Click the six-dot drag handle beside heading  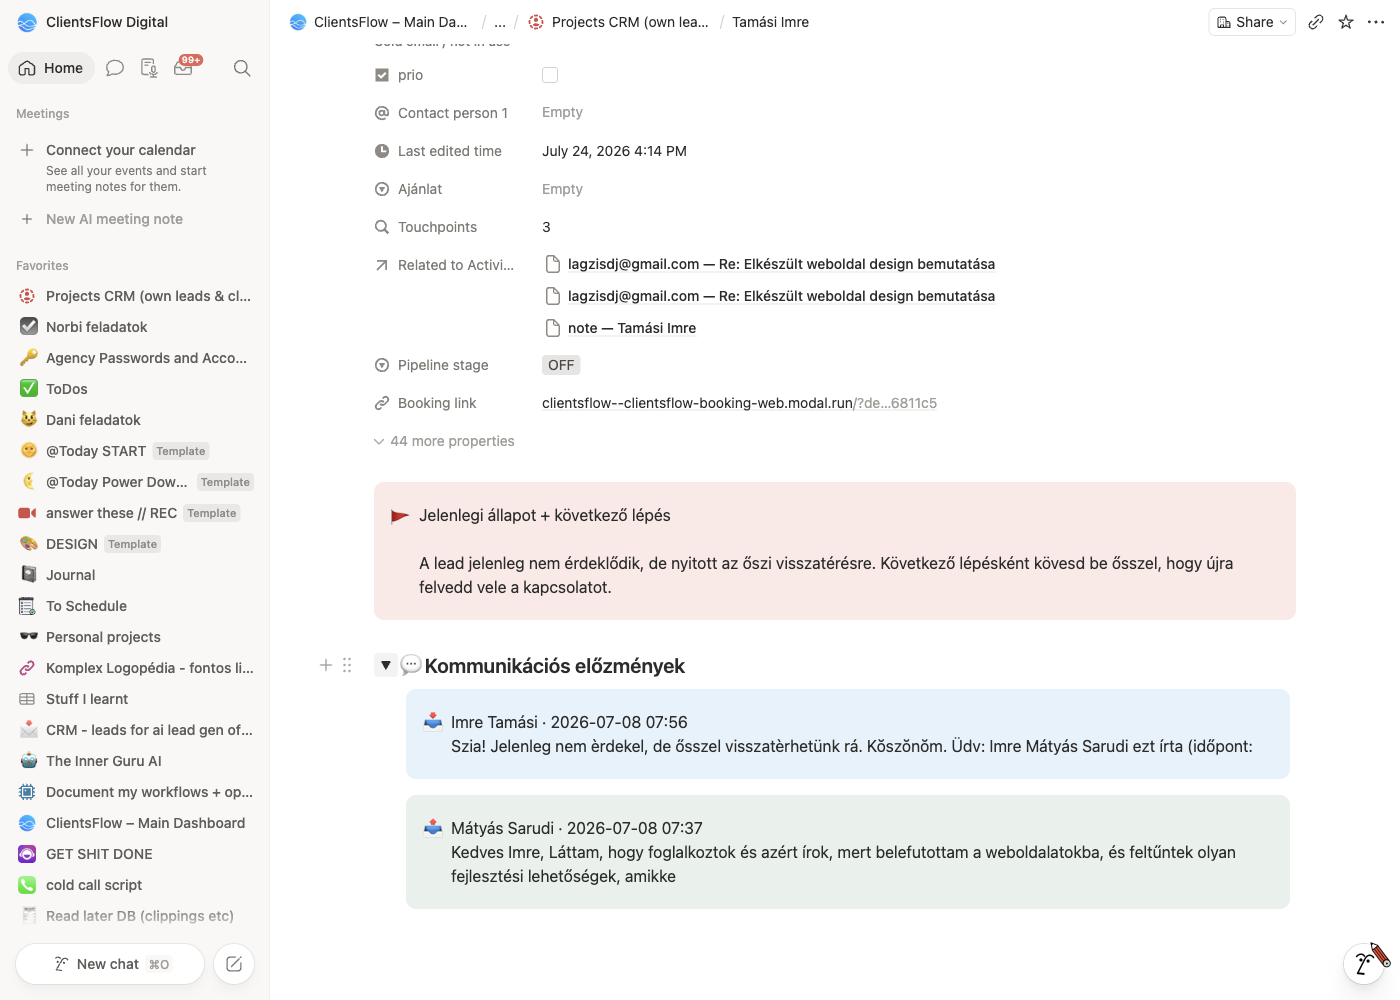[x=347, y=665]
